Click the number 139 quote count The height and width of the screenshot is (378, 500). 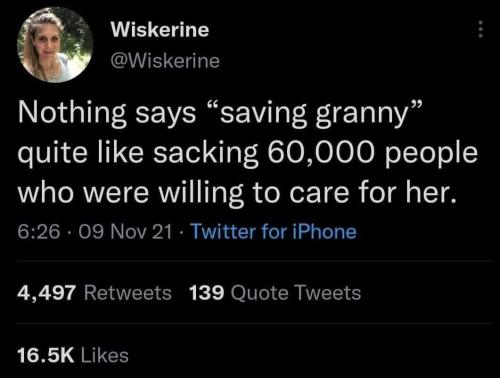pyautogui.click(x=206, y=293)
